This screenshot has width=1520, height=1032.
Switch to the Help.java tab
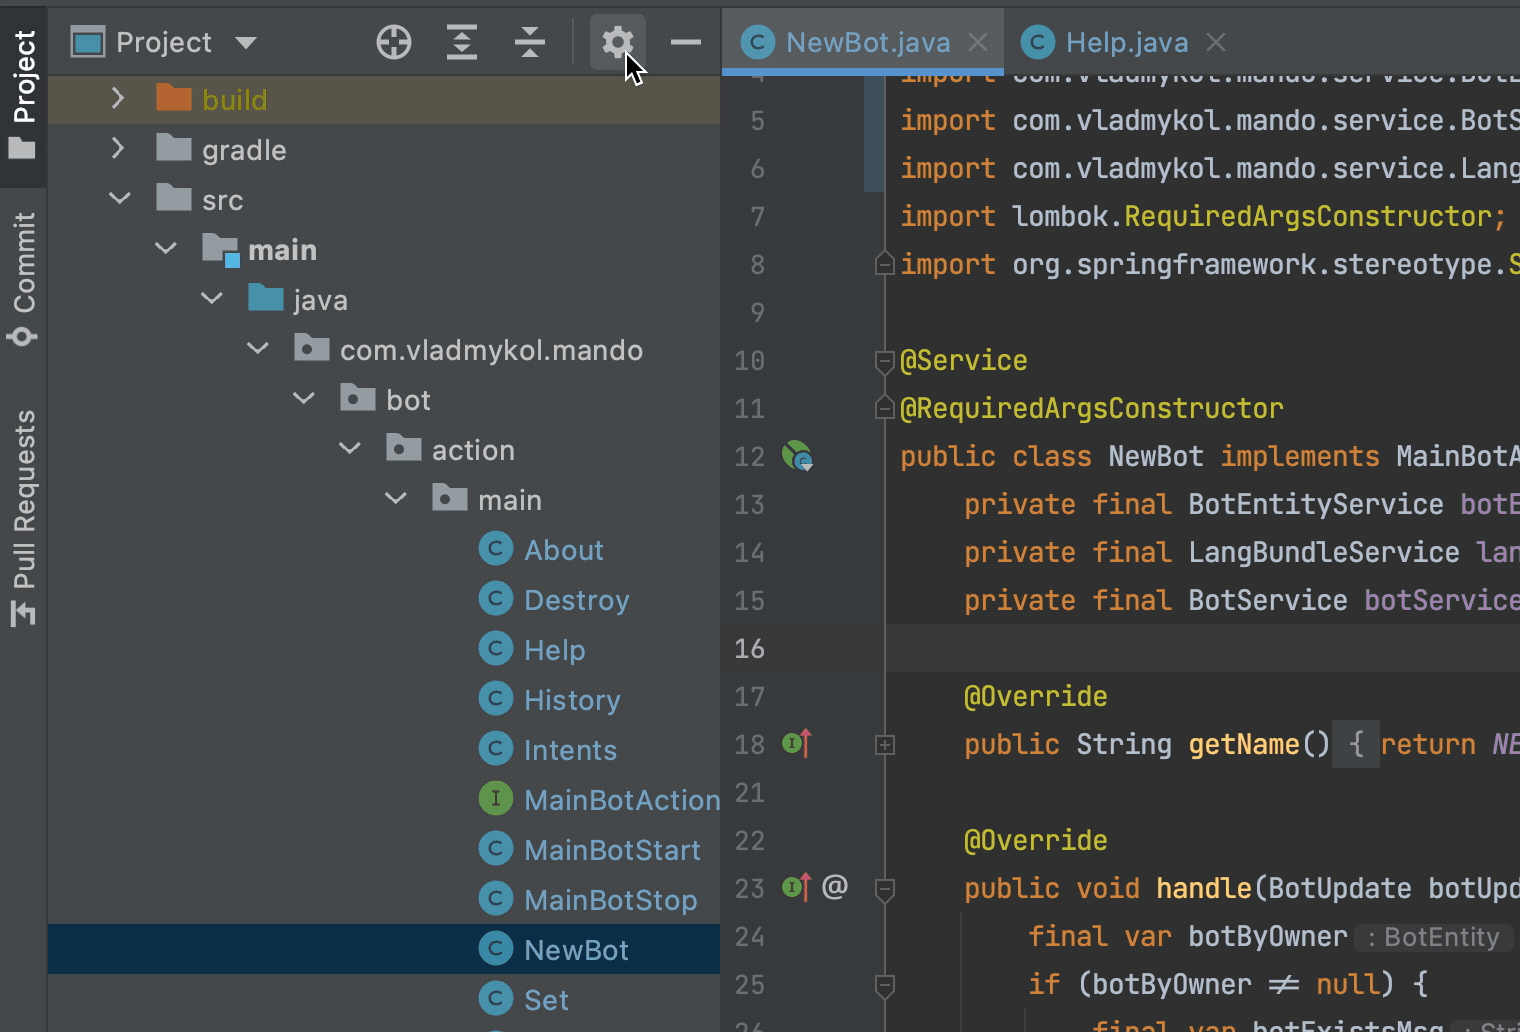(x=1126, y=42)
